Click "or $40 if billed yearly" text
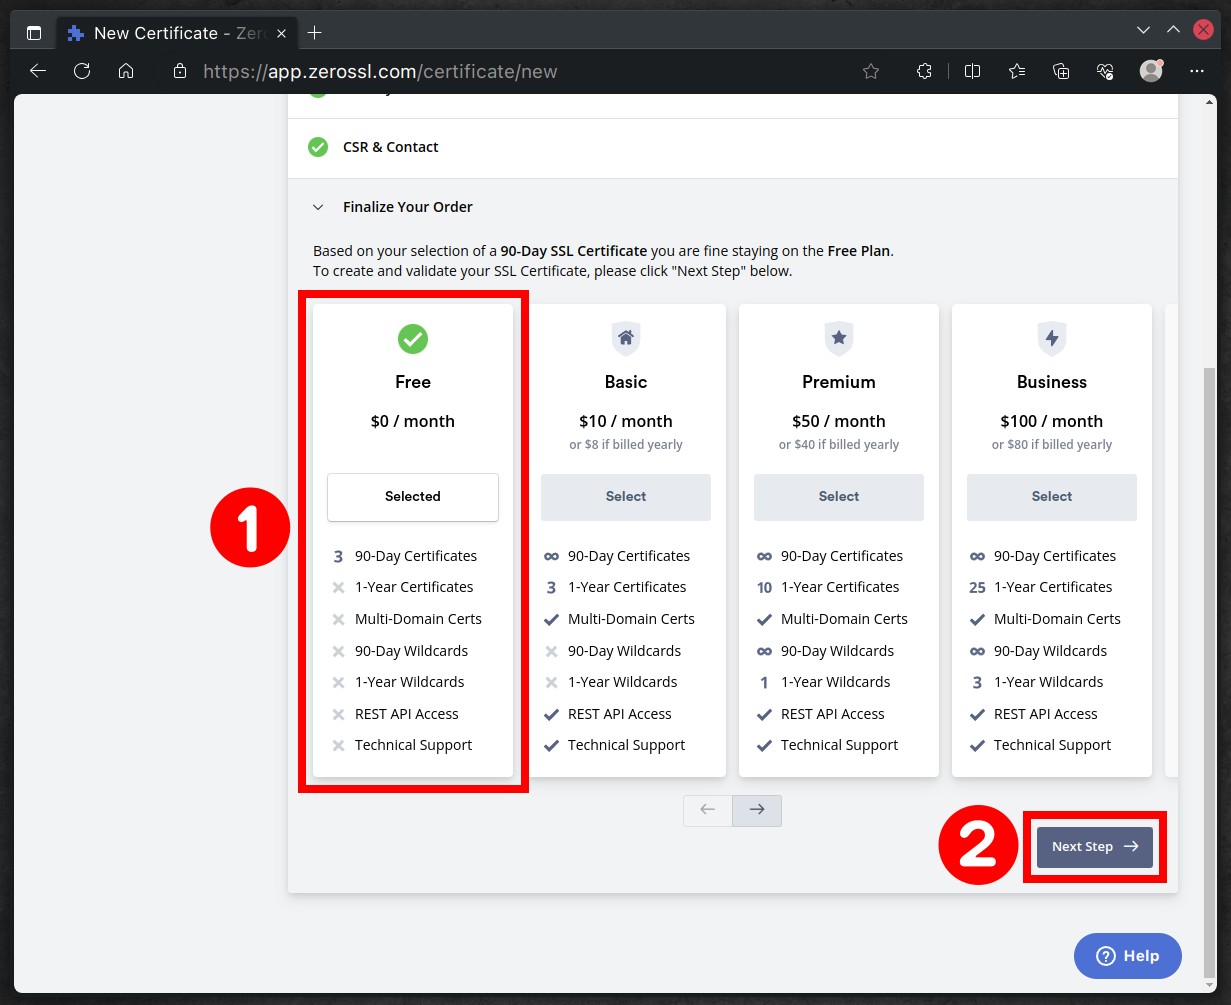This screenshot has height=1005, width=1231. (839, 445)
